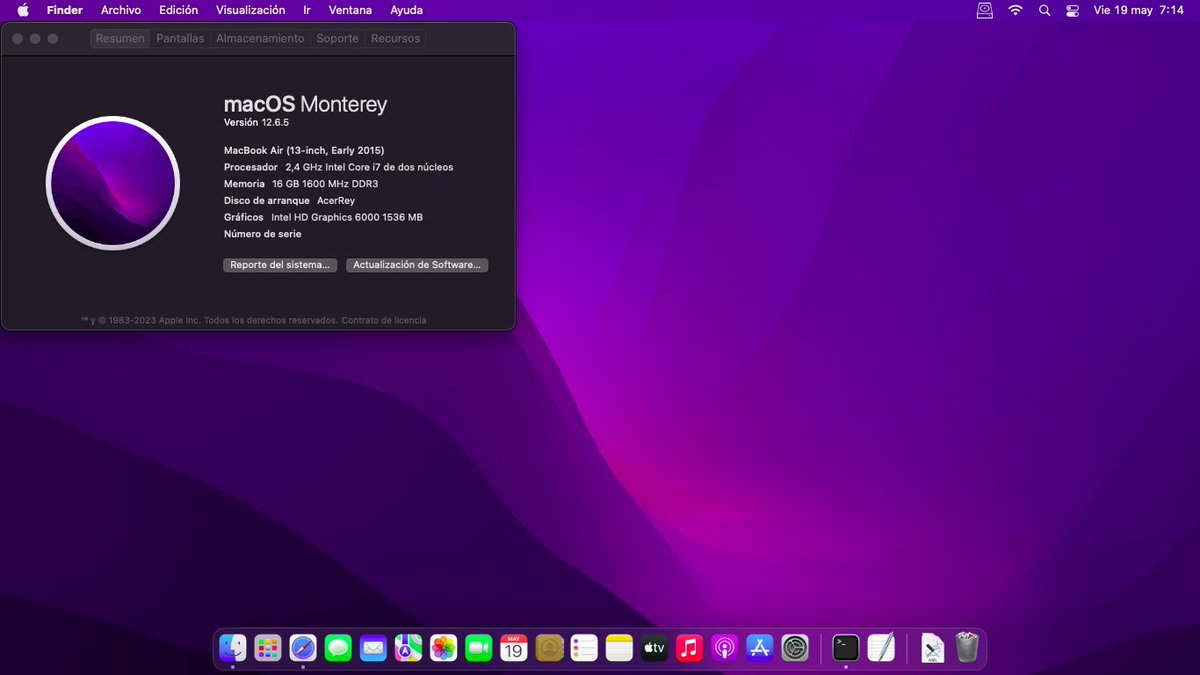
Task: Open the App Store from the Dock
Action: [x=759, y=648]
